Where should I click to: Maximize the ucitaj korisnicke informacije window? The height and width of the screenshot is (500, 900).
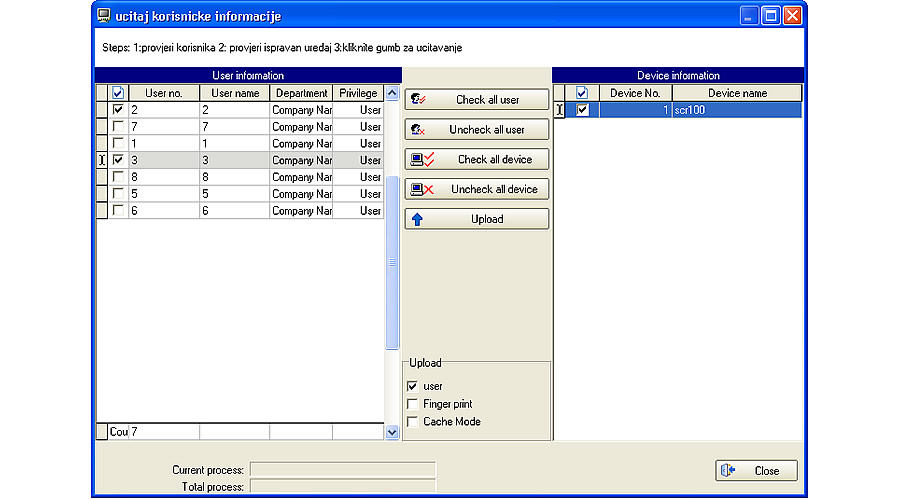[771, 16]
